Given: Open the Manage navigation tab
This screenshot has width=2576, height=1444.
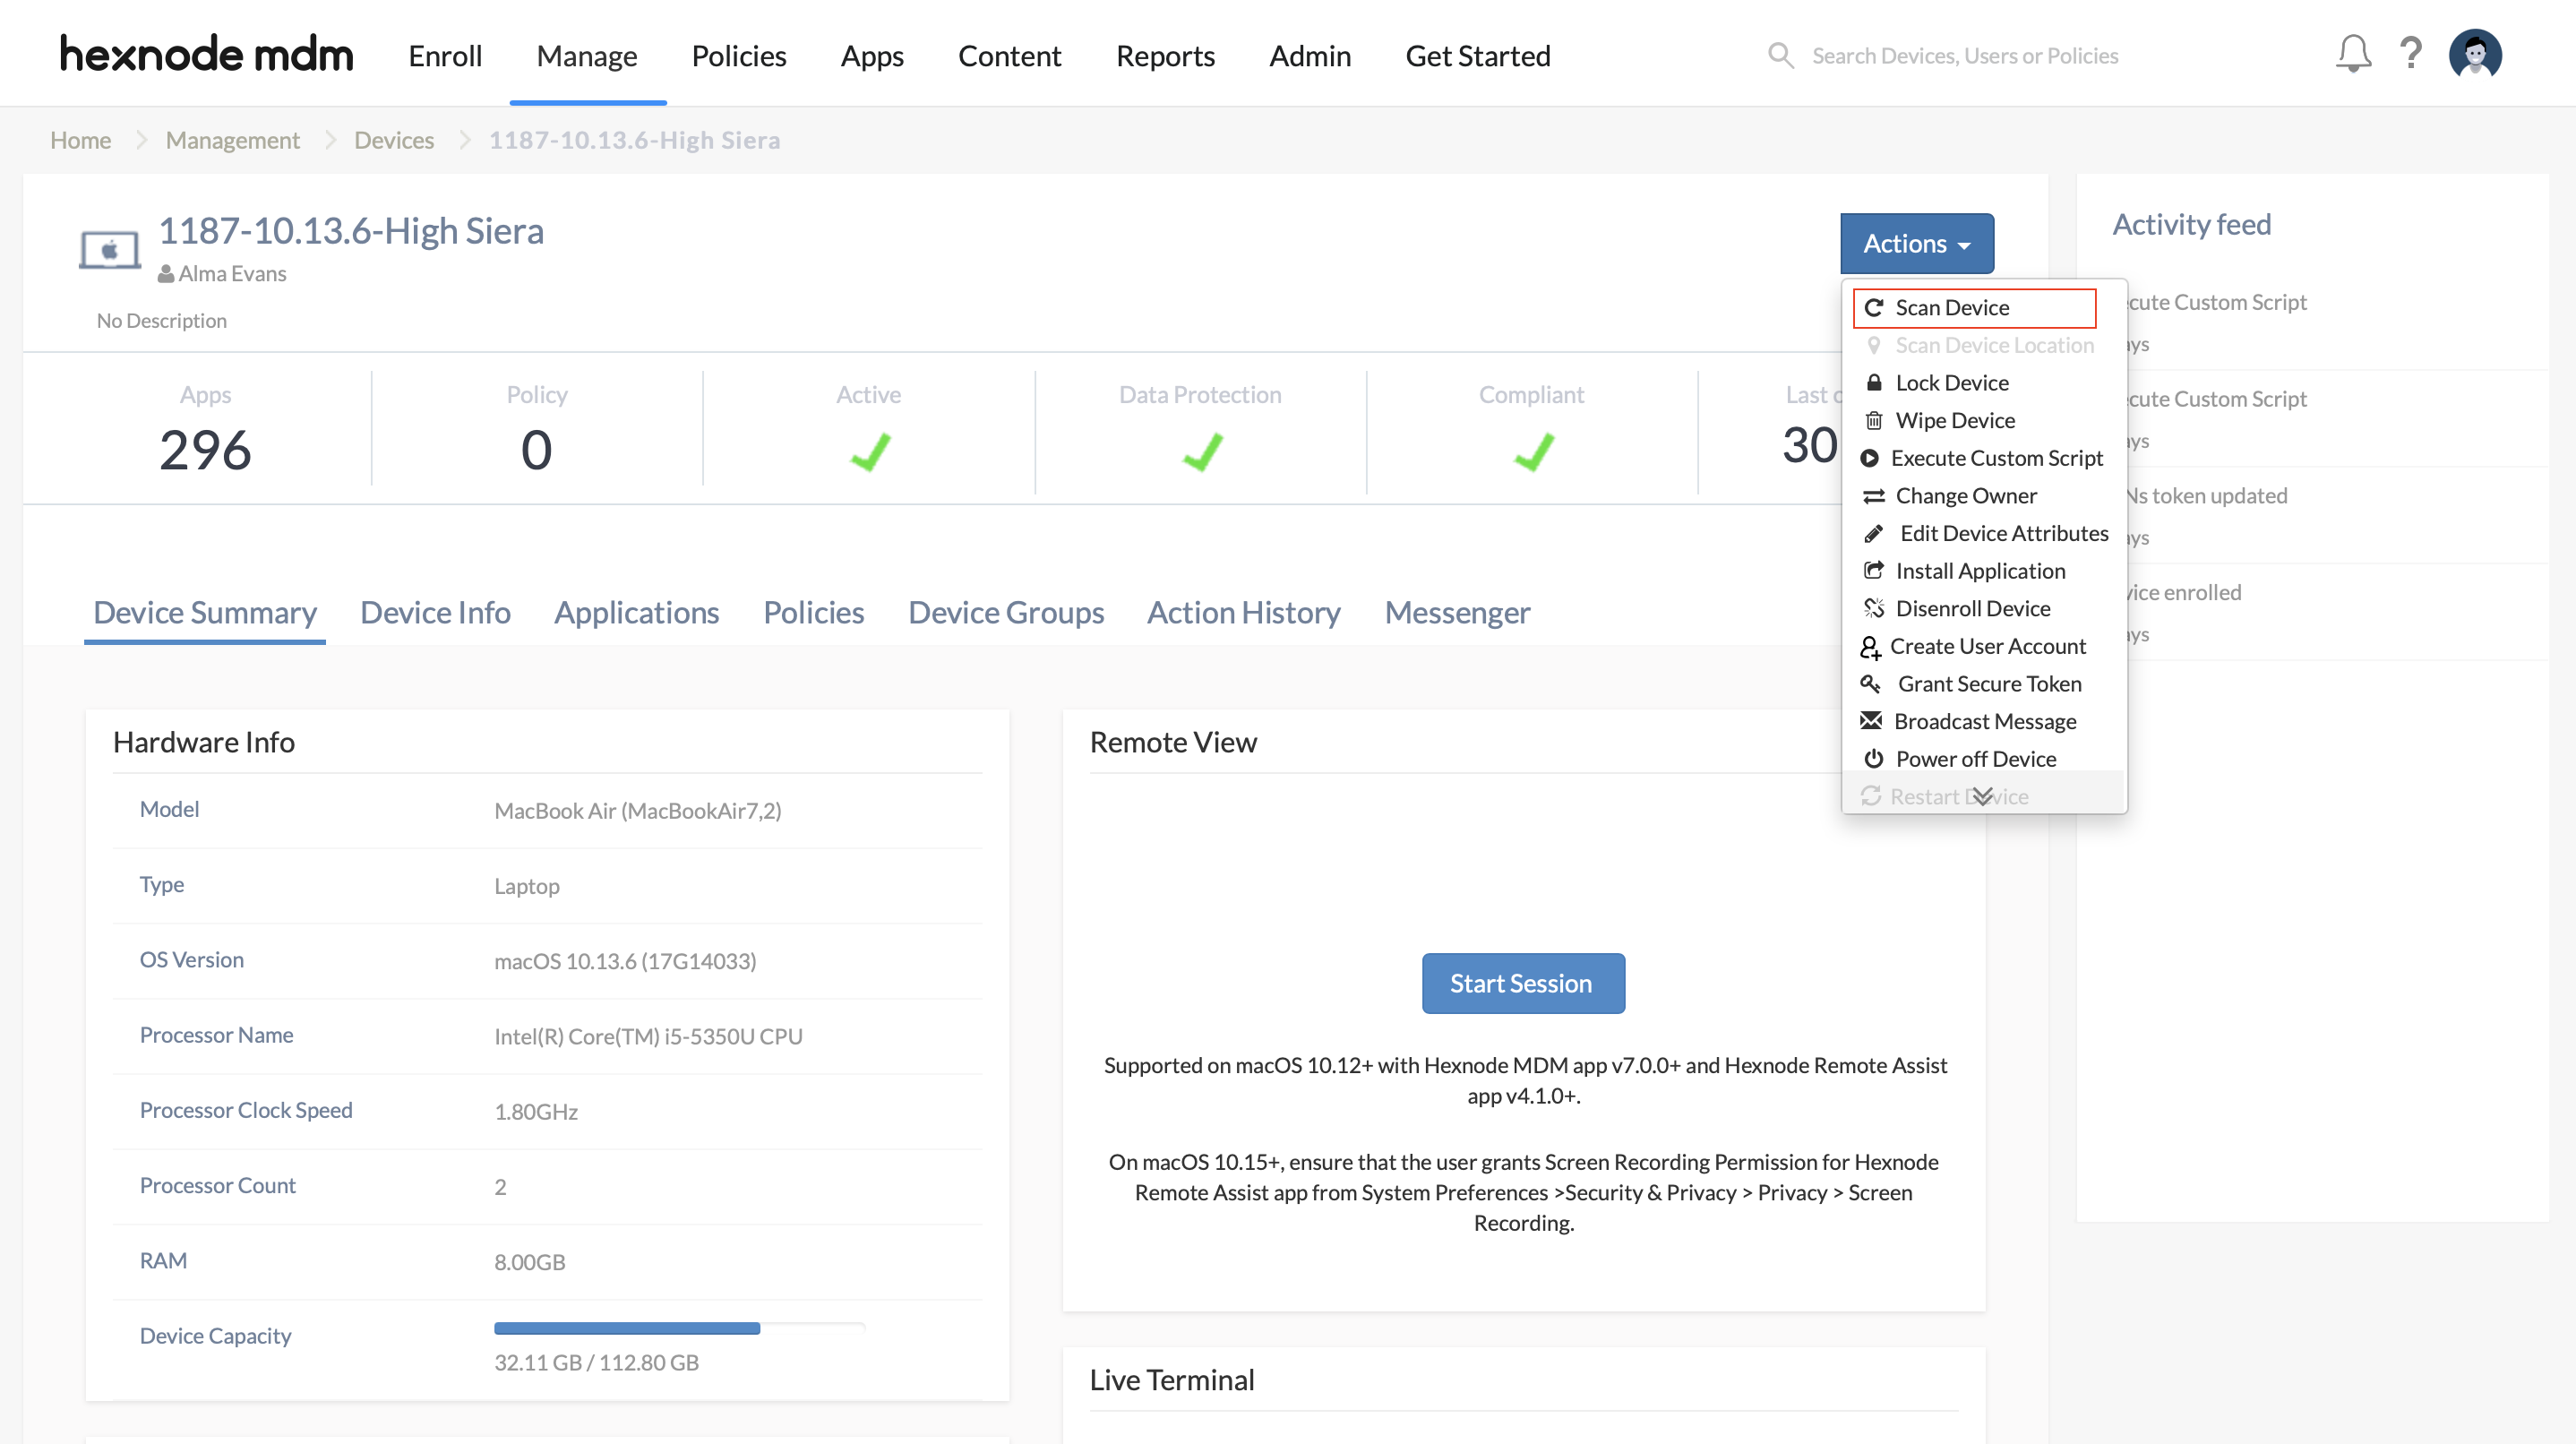Looking at the screenshot, I should point(587,56).
